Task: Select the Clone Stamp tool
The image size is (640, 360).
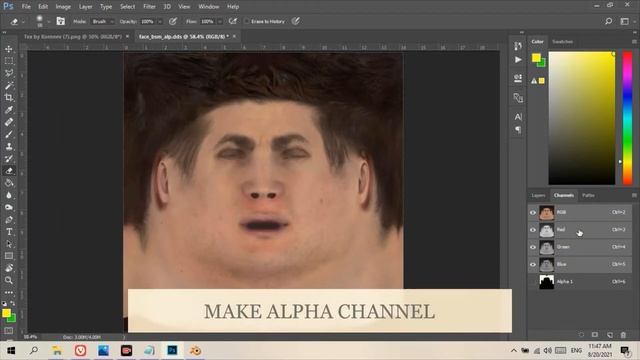Action: pyautogui.click(x=9, y=147)
